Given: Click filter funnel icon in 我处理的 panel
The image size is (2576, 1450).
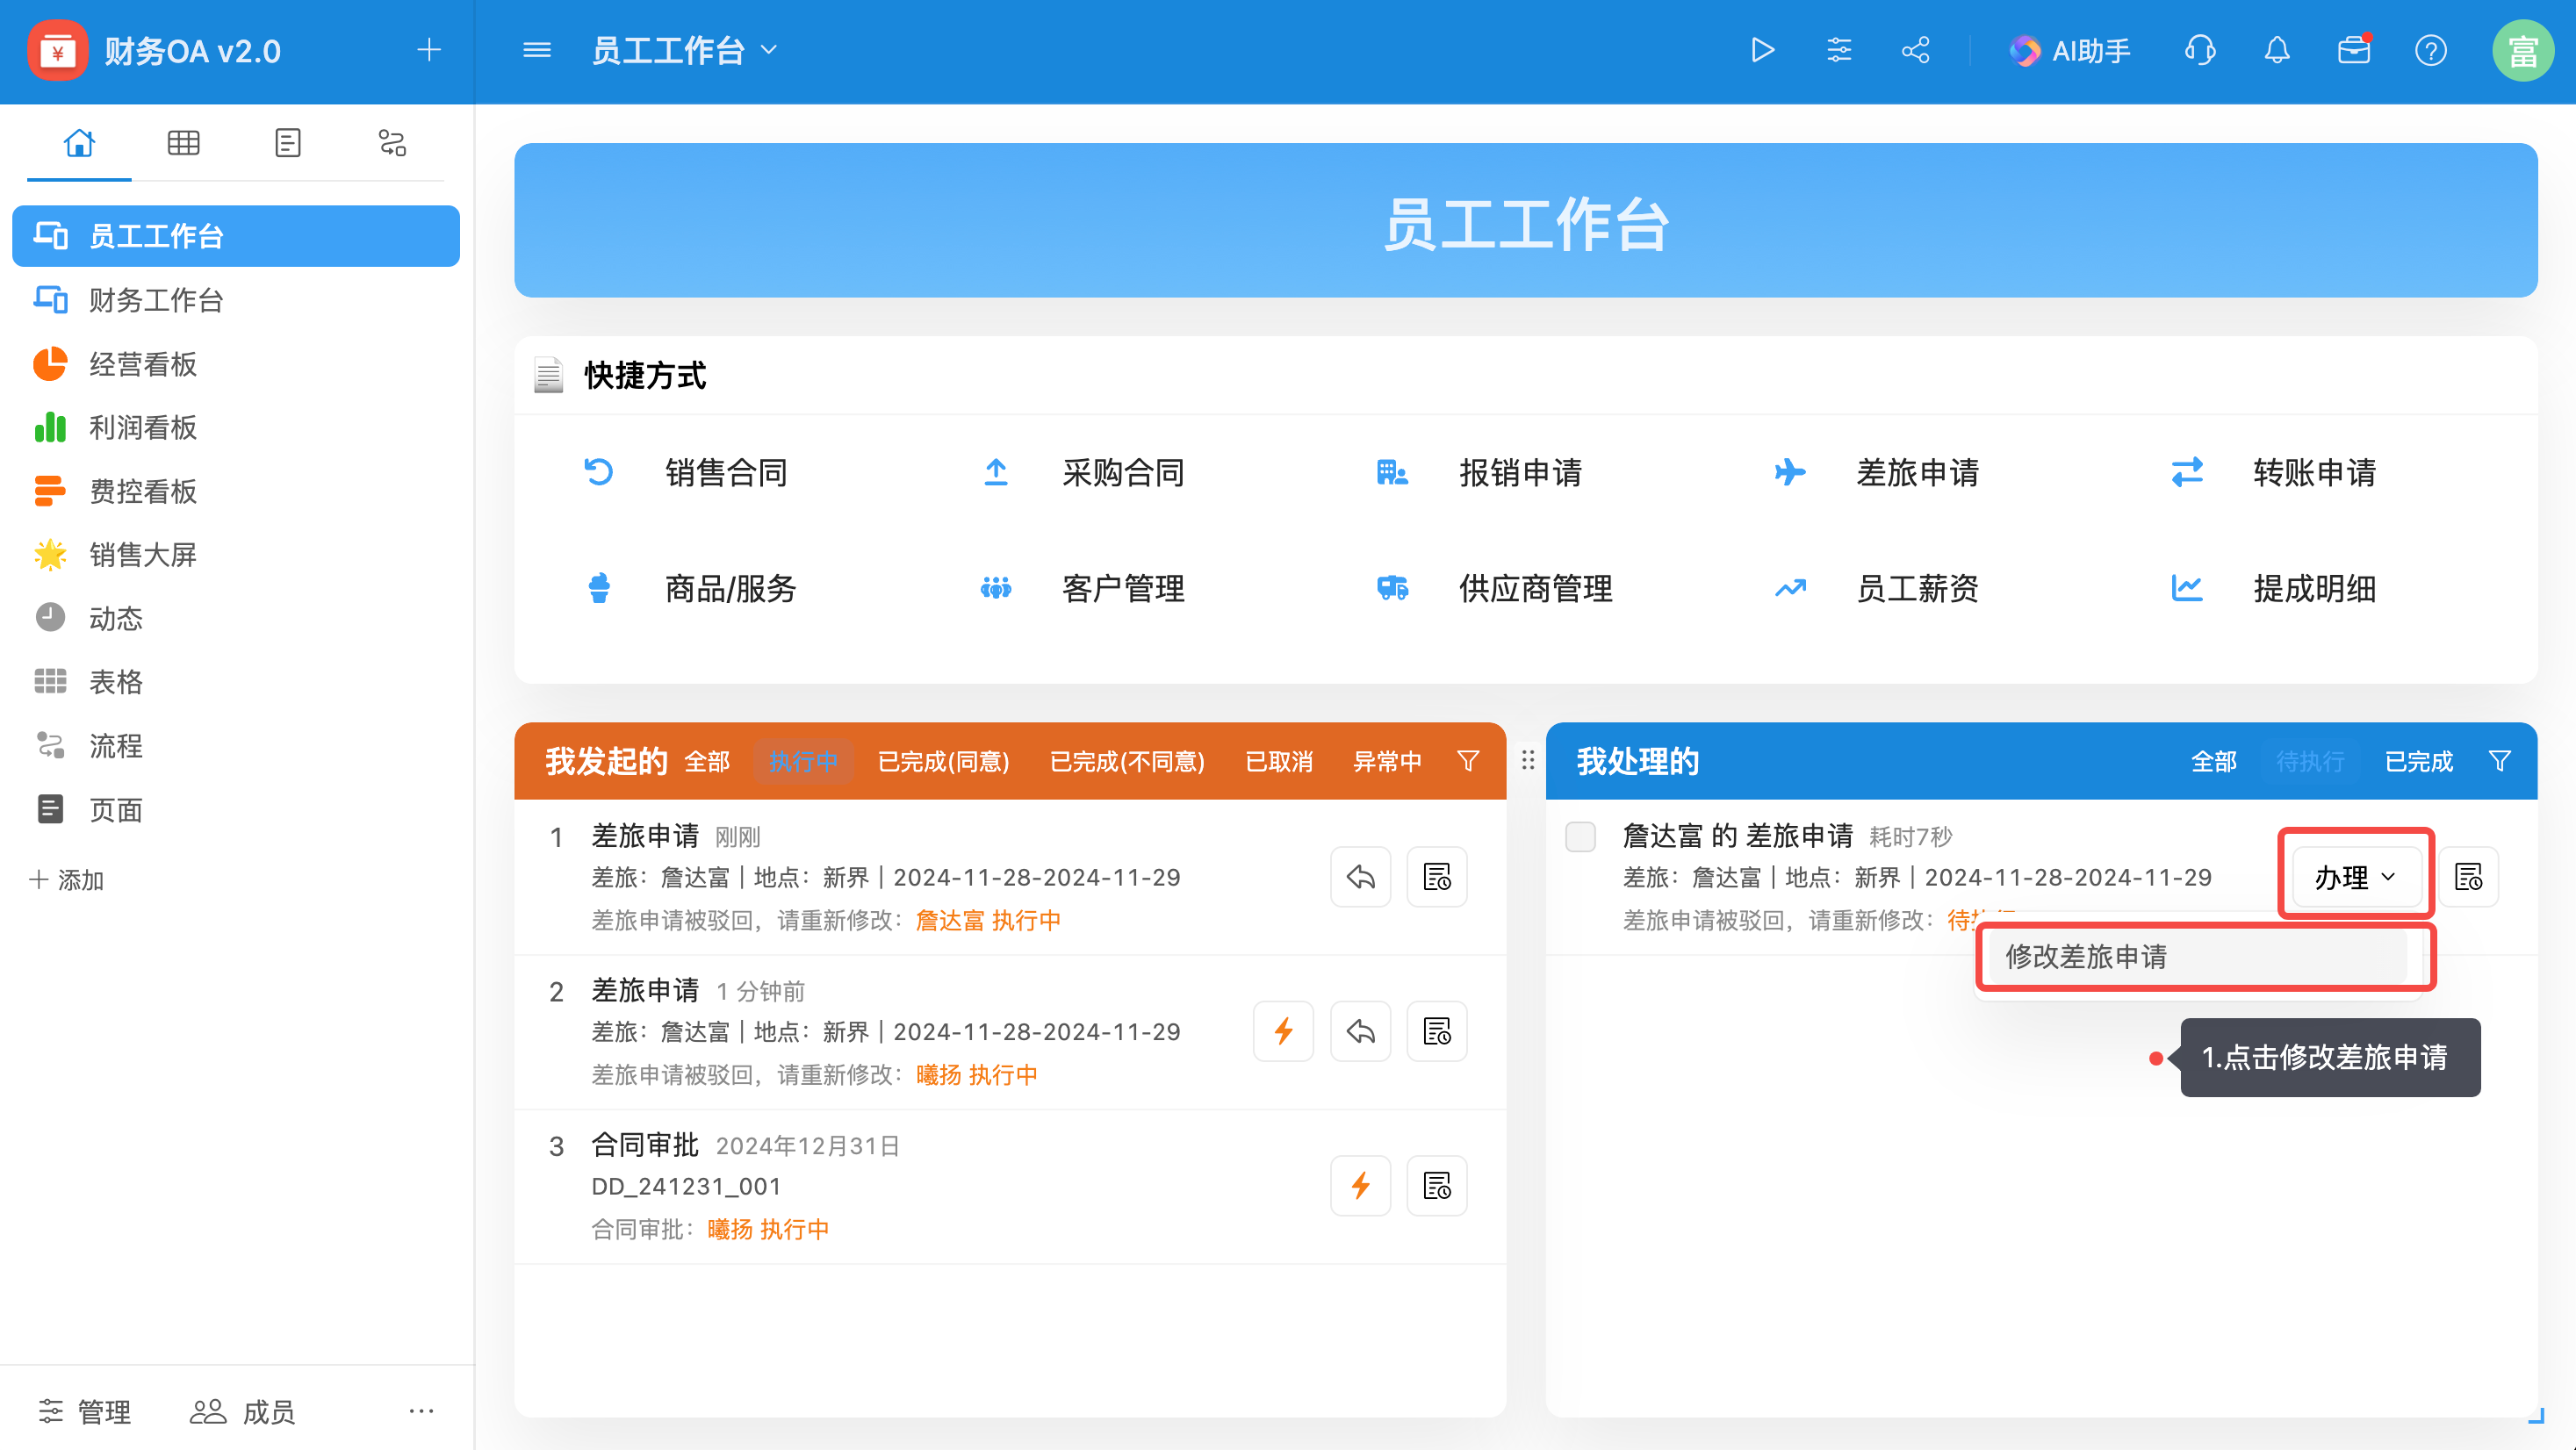Looking at the screenshot, I should tap(2499, 762).
